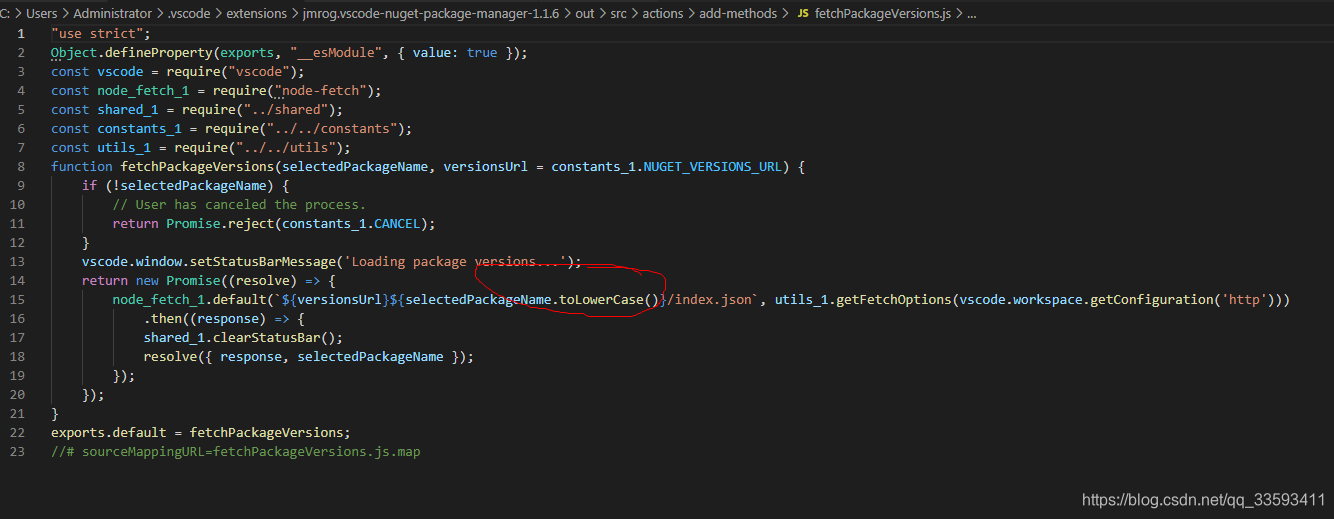The image size is (1334, 519).
Task: Click the comment "User has canceled the process."
Action: (239, 204)
